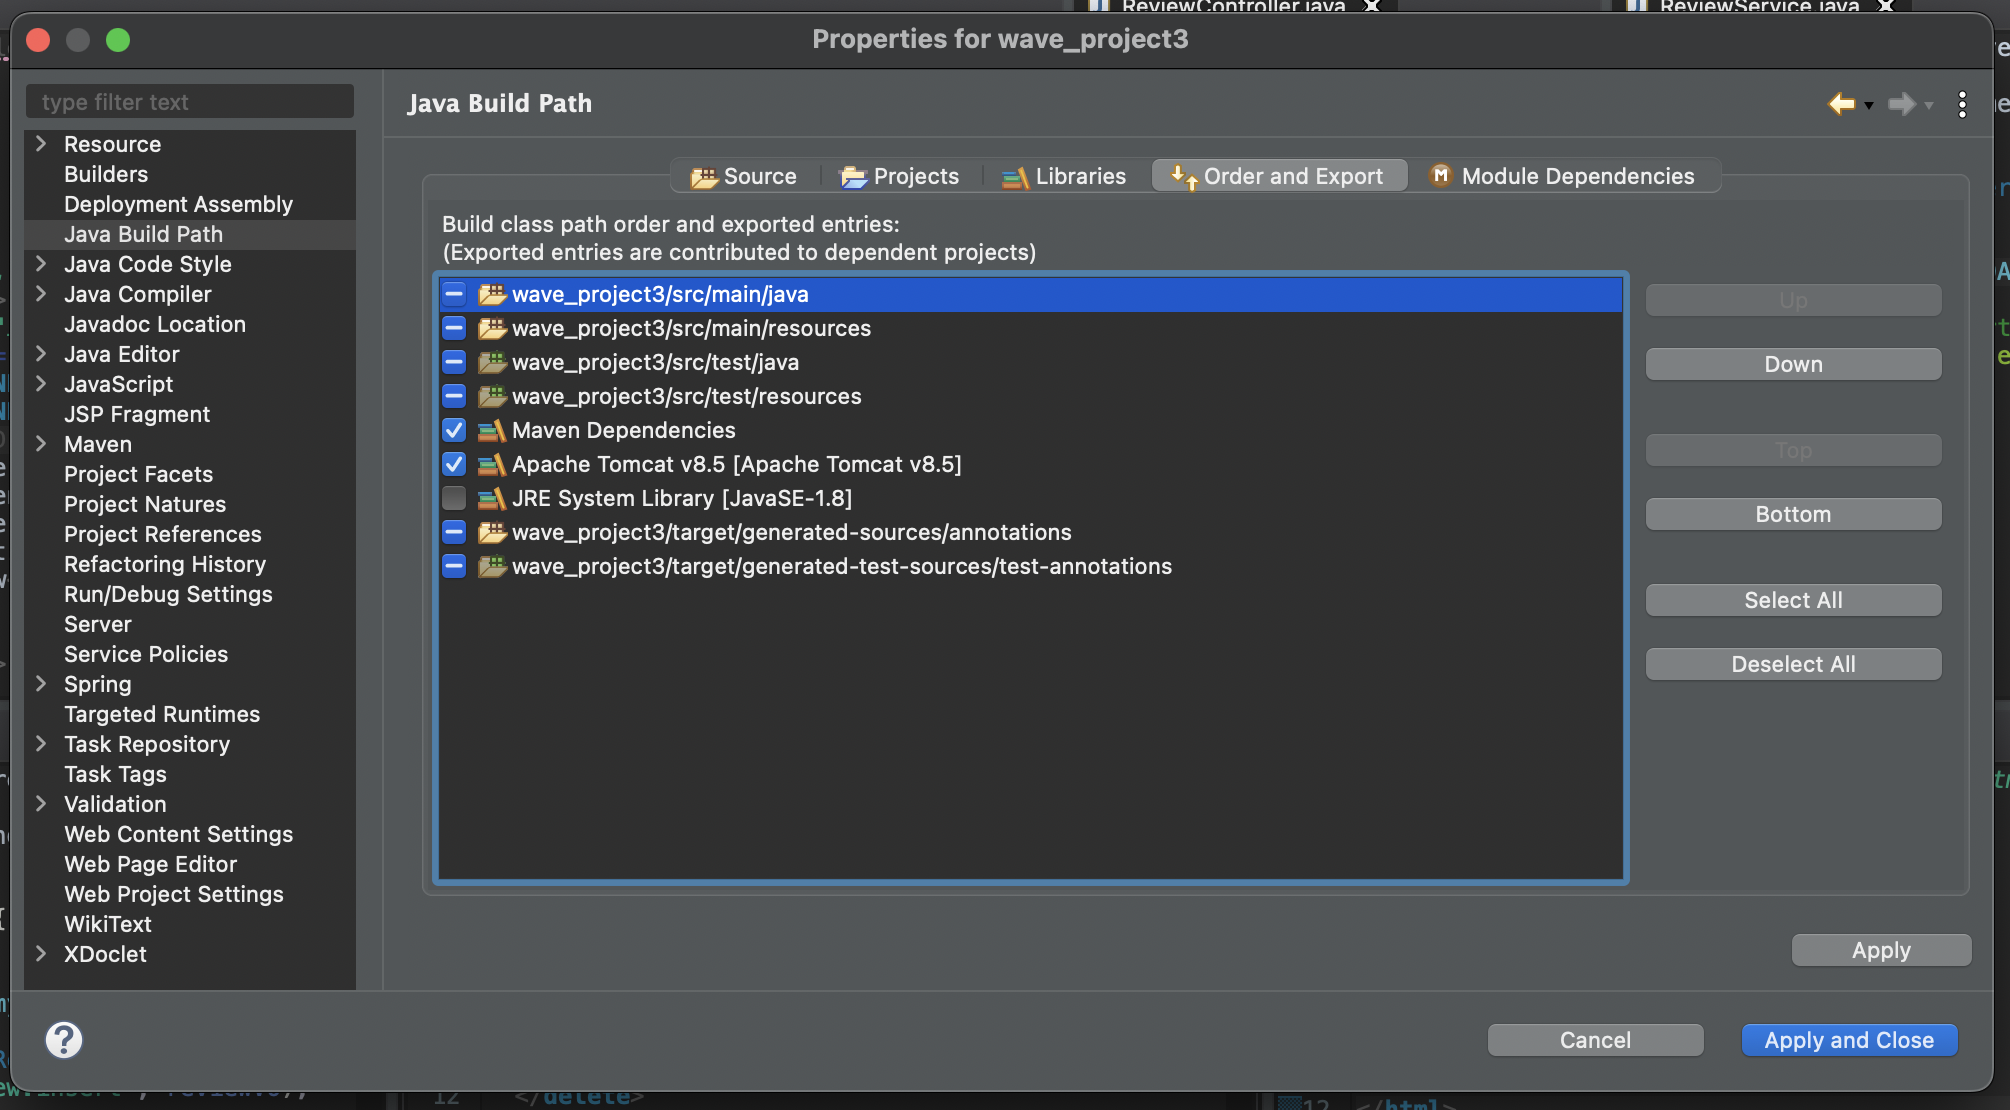Click the generated-sources/annotations folder icon
Screen dimensions: 2010x1110
[491, 532]
